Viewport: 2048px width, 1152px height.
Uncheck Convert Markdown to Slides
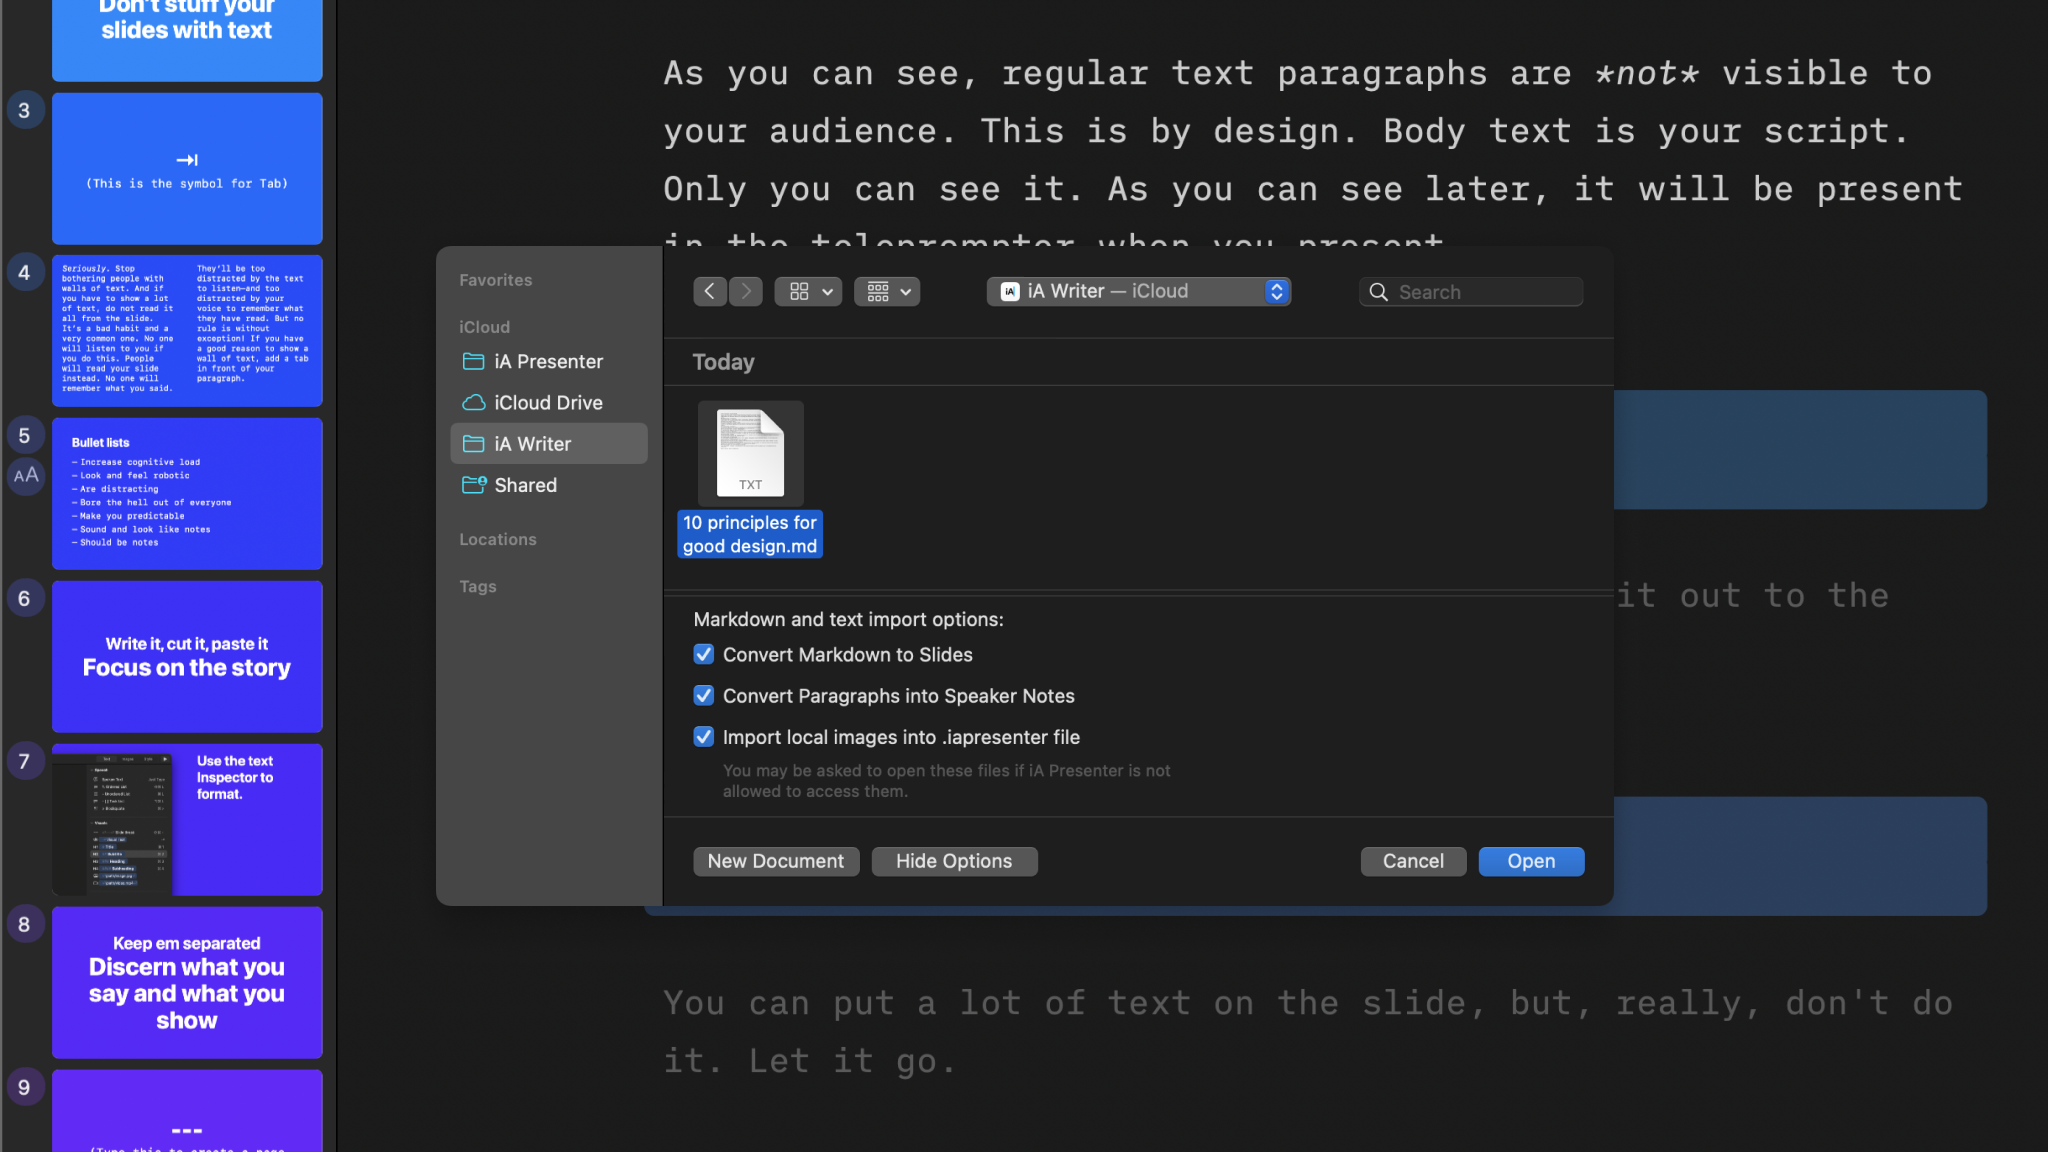tap(704, 654)
